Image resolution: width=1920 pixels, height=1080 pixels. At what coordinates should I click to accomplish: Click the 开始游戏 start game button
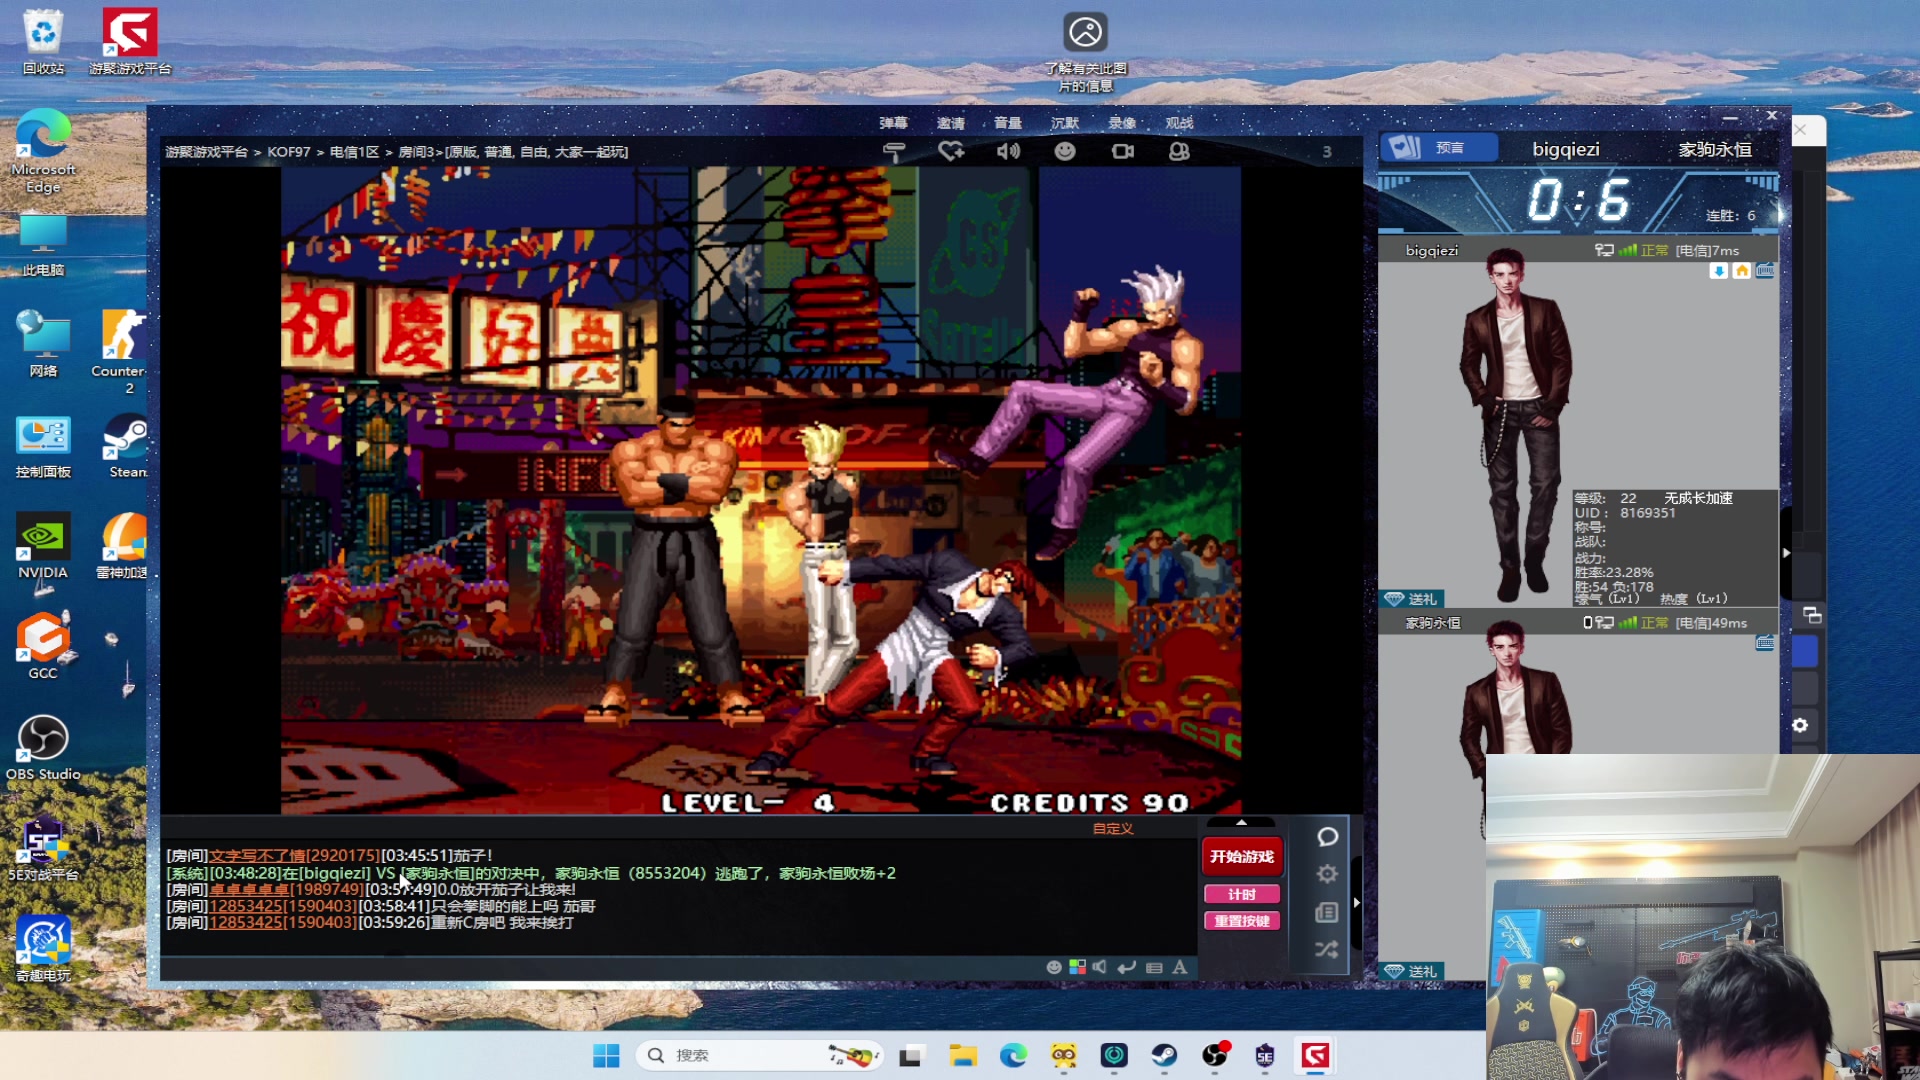pos(1242,856)
